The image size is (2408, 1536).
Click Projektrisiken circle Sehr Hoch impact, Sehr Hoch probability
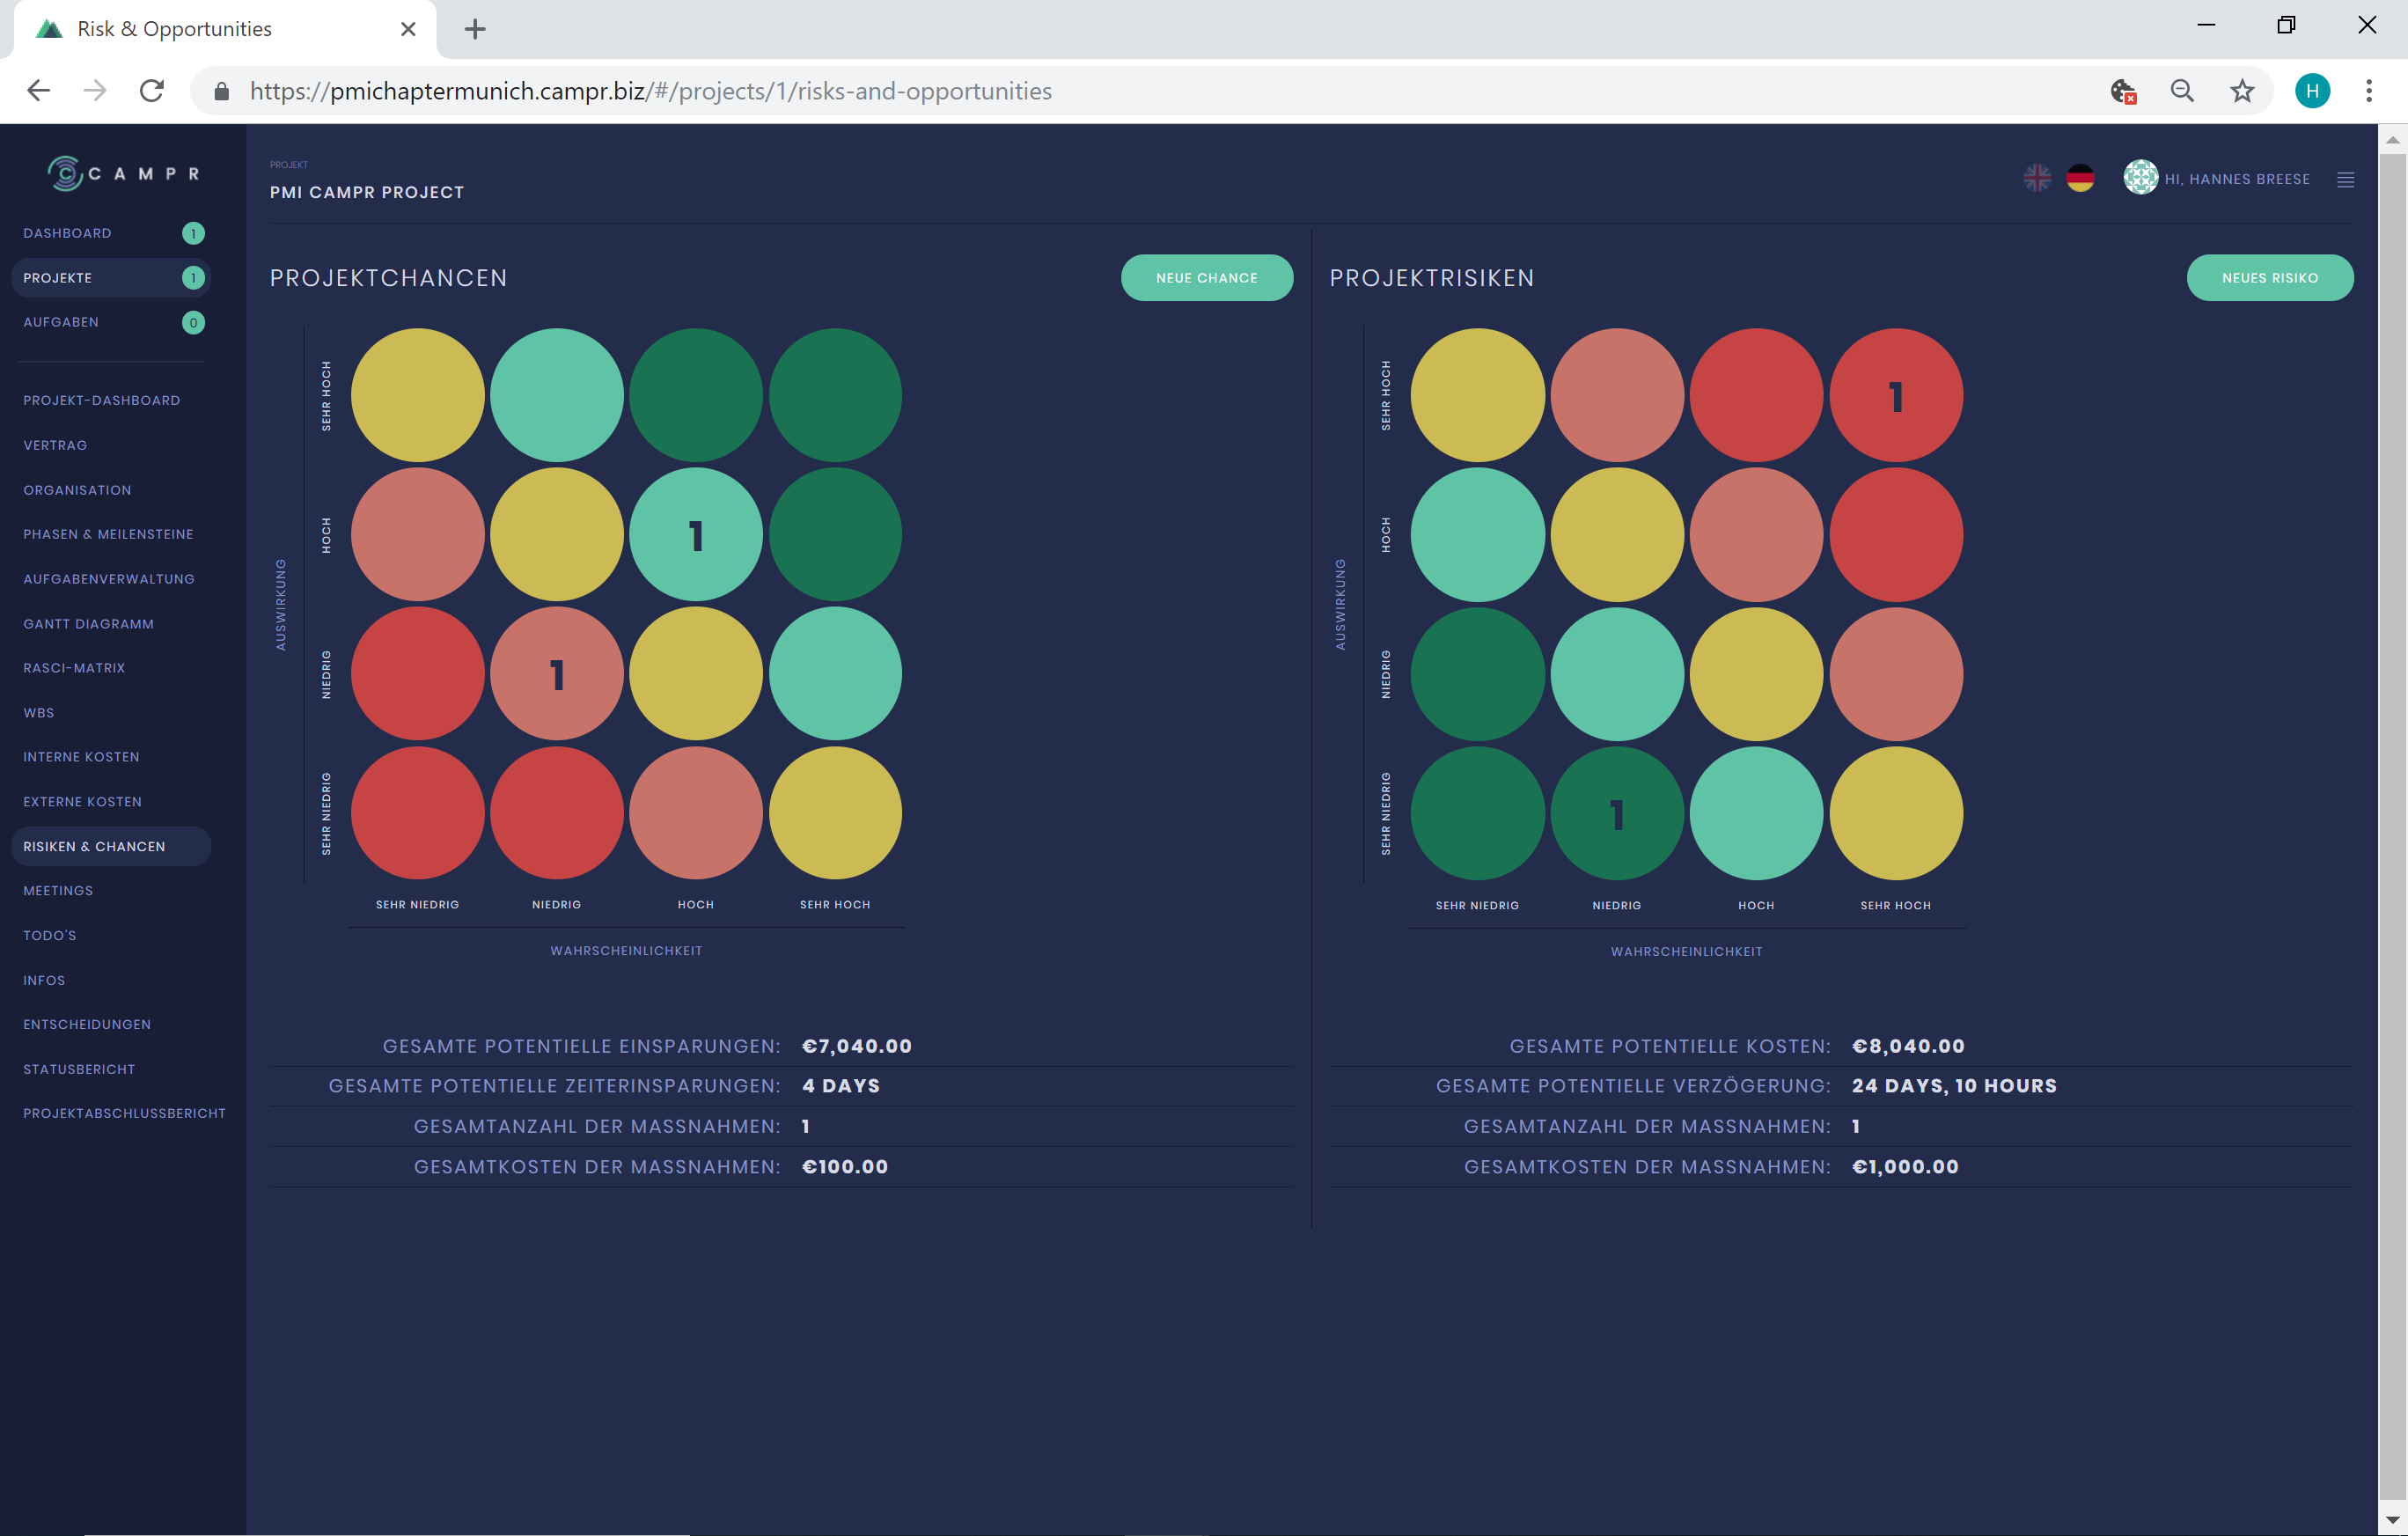(1896, 396)
